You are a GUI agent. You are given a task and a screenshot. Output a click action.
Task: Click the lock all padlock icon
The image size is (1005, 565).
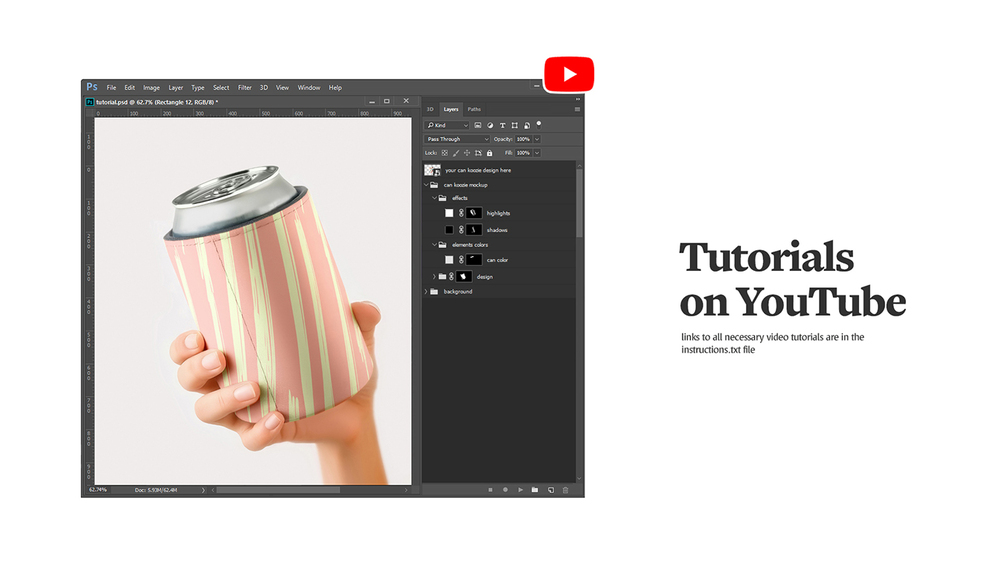point(490,153)
